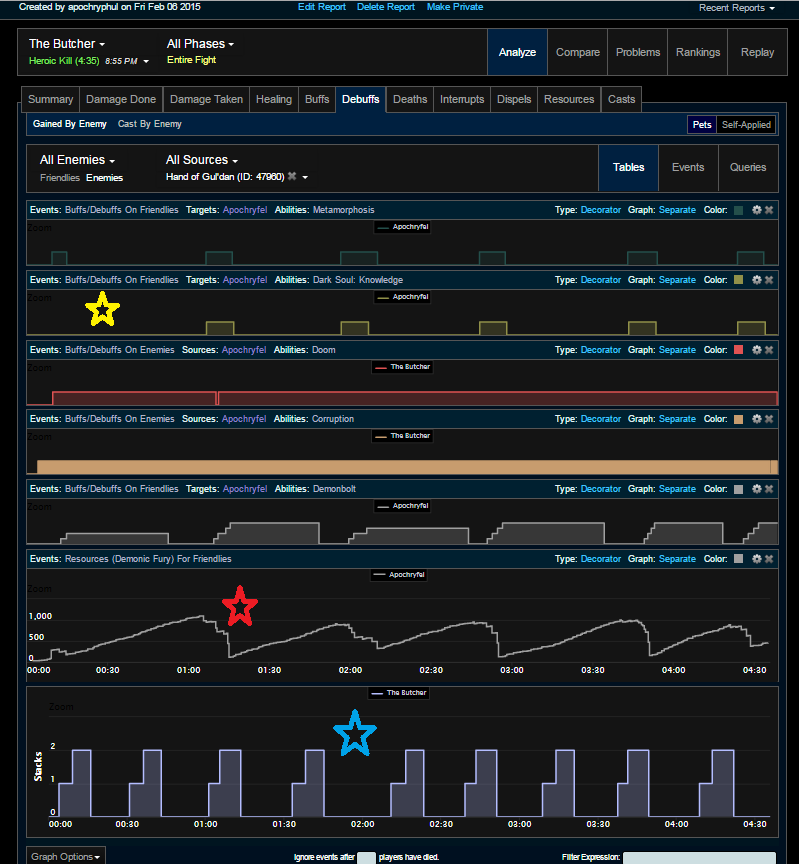The width and height of the screenshot is (799, 864).
Task: Switch target view to Friendlies
Action: (60, 178)
